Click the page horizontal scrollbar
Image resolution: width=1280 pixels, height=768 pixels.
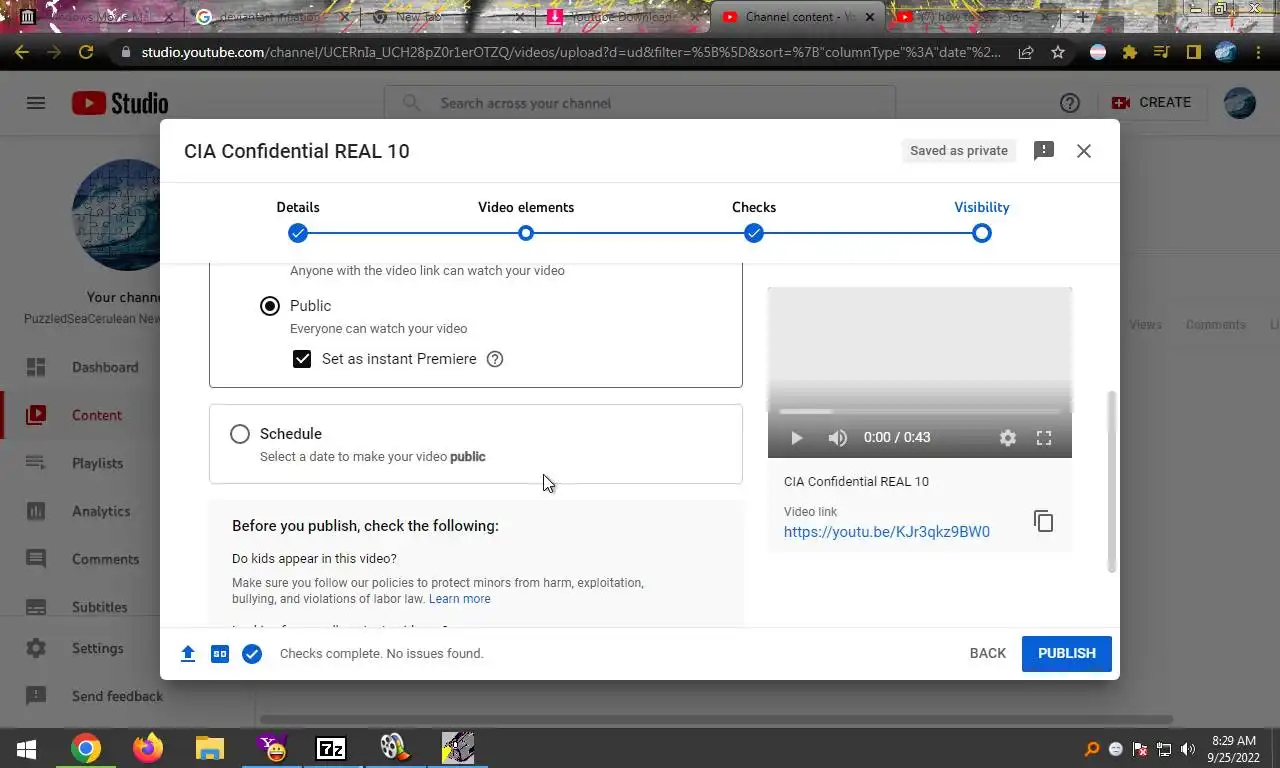click(x=716, y=719)
